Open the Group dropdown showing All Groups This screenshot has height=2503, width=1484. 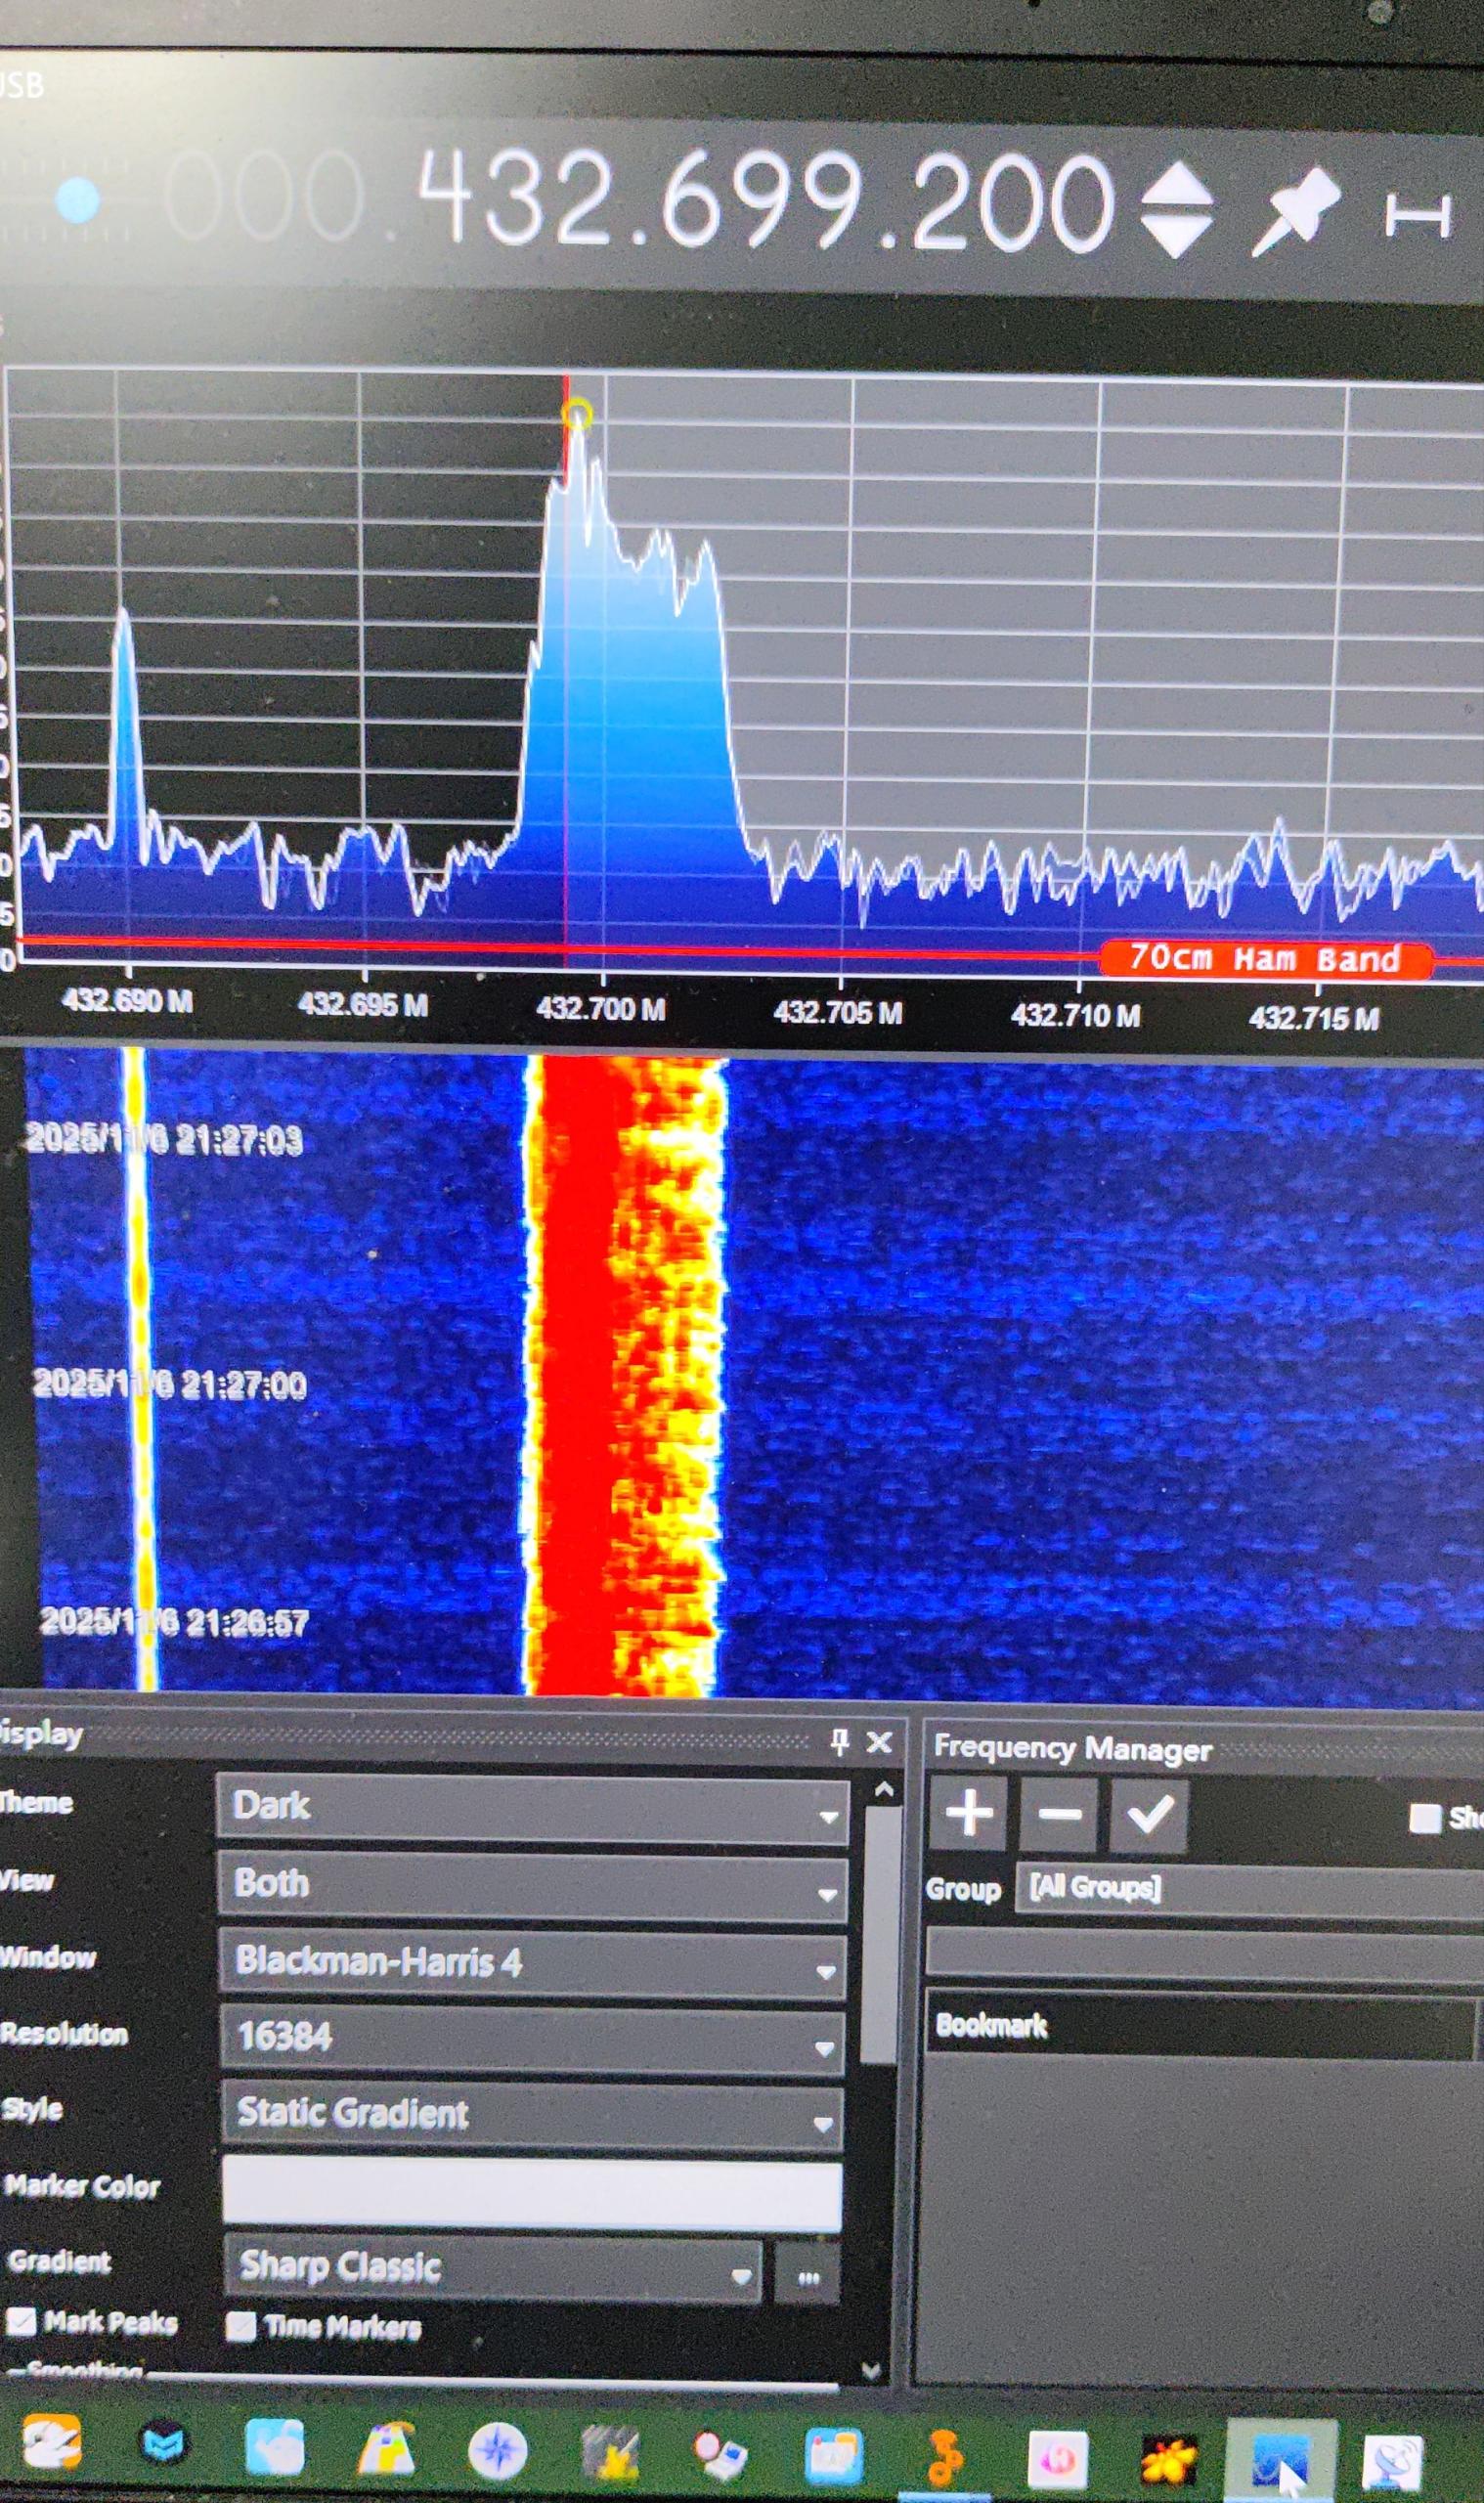[1250, 1889]
